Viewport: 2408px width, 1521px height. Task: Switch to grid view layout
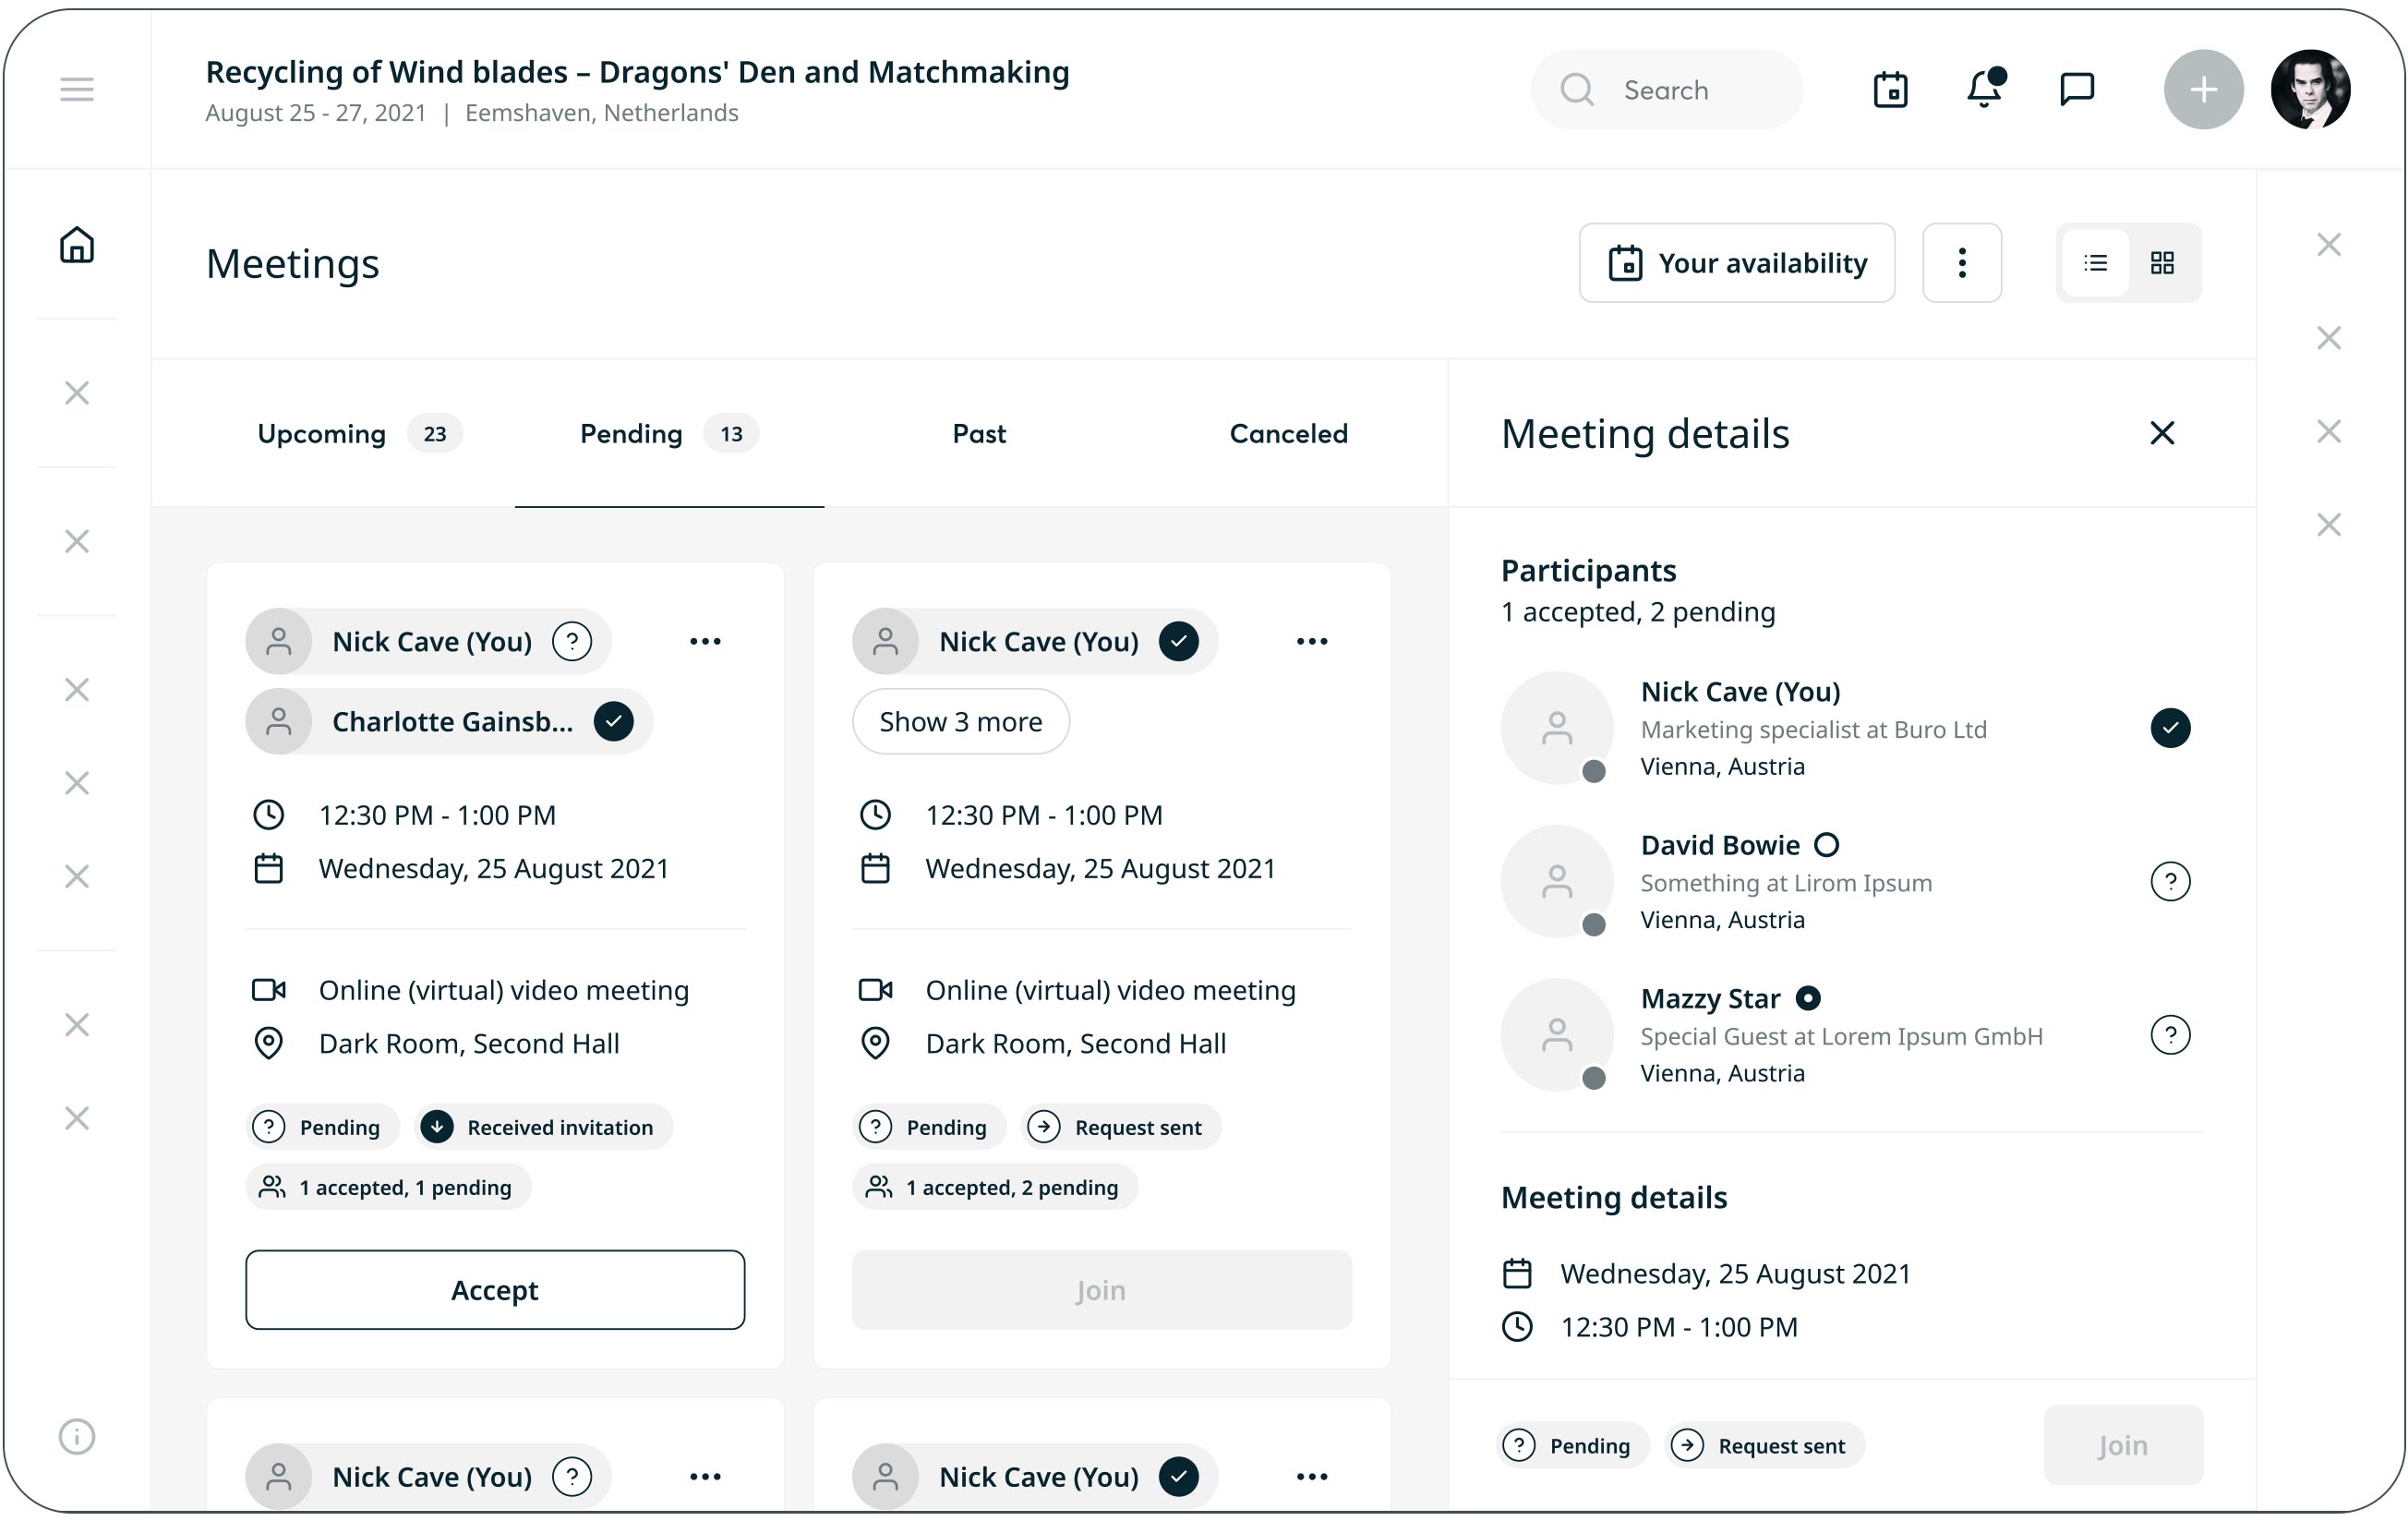(2162, 263)
